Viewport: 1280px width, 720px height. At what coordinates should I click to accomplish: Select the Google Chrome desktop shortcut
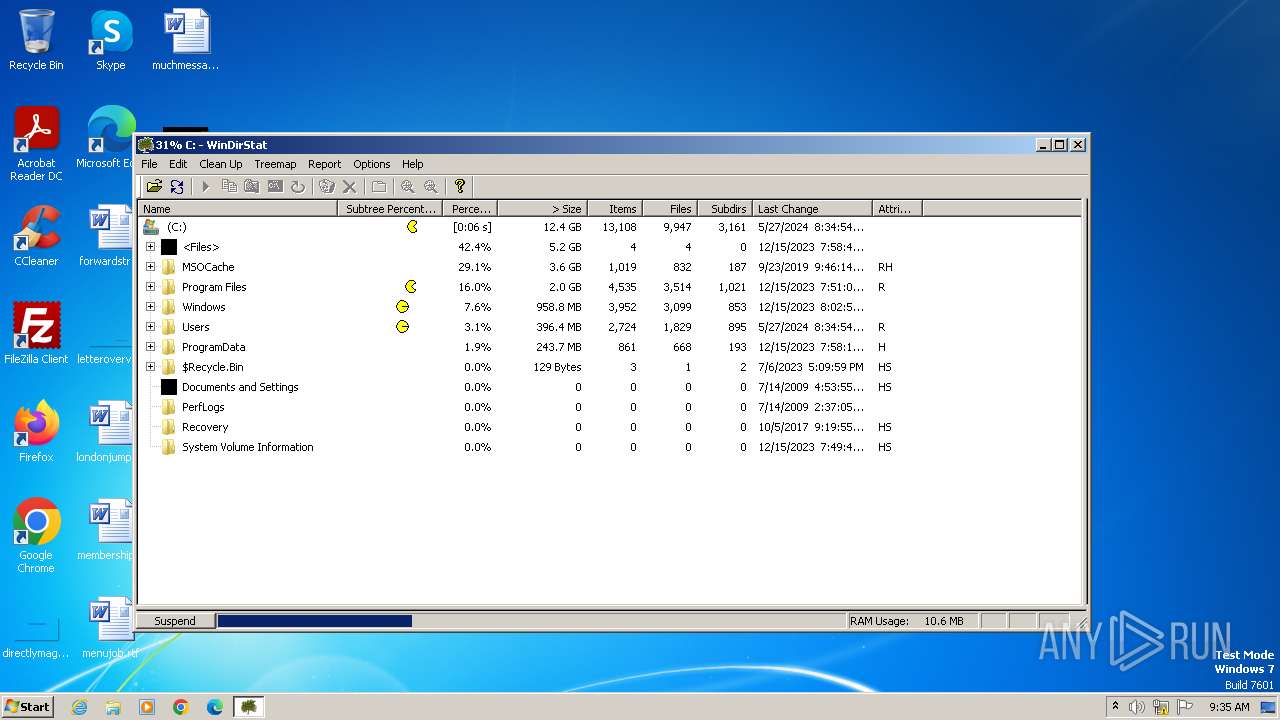pos(36,536)
